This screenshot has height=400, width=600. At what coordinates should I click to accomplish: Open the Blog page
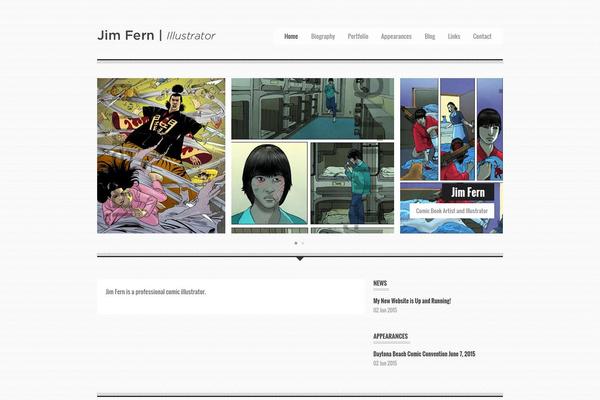pos(430,36)
